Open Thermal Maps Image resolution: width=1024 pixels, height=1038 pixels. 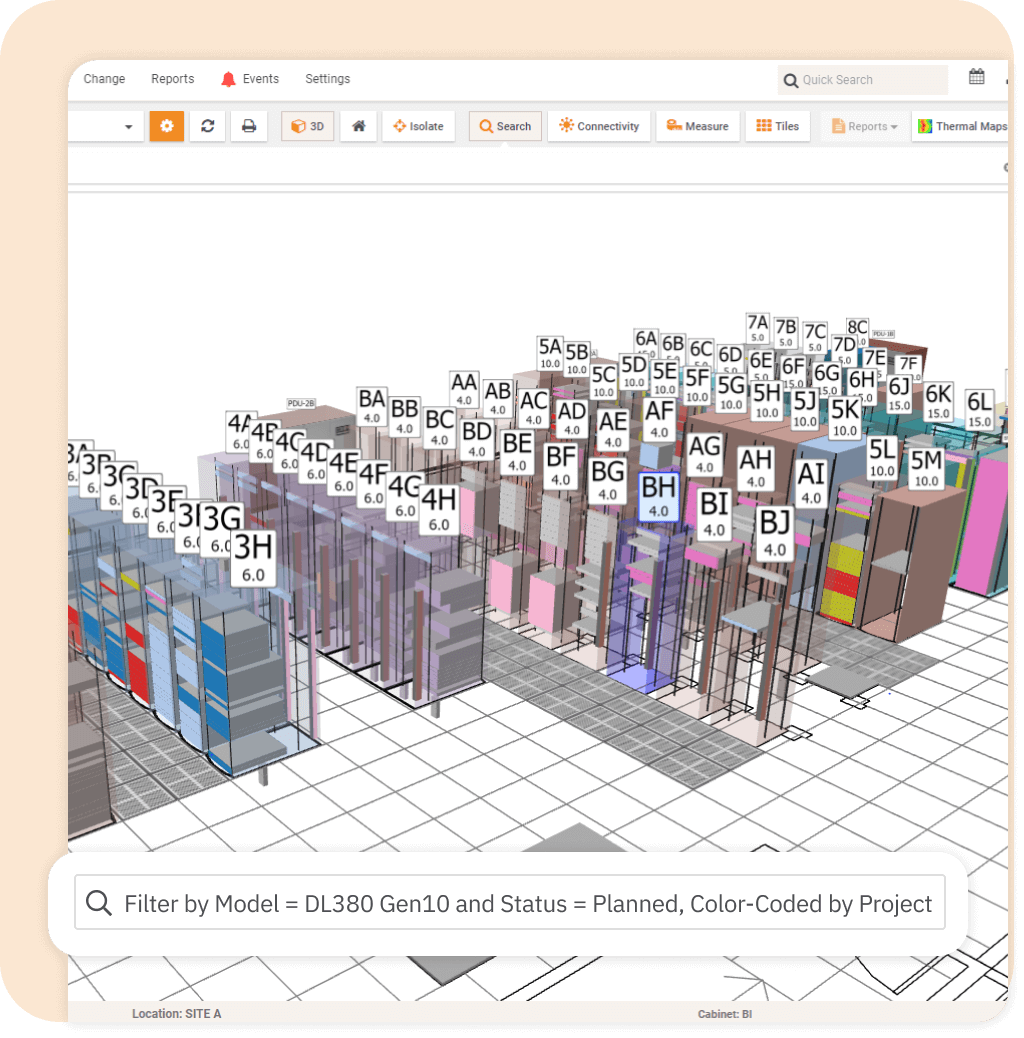point(962,126)
